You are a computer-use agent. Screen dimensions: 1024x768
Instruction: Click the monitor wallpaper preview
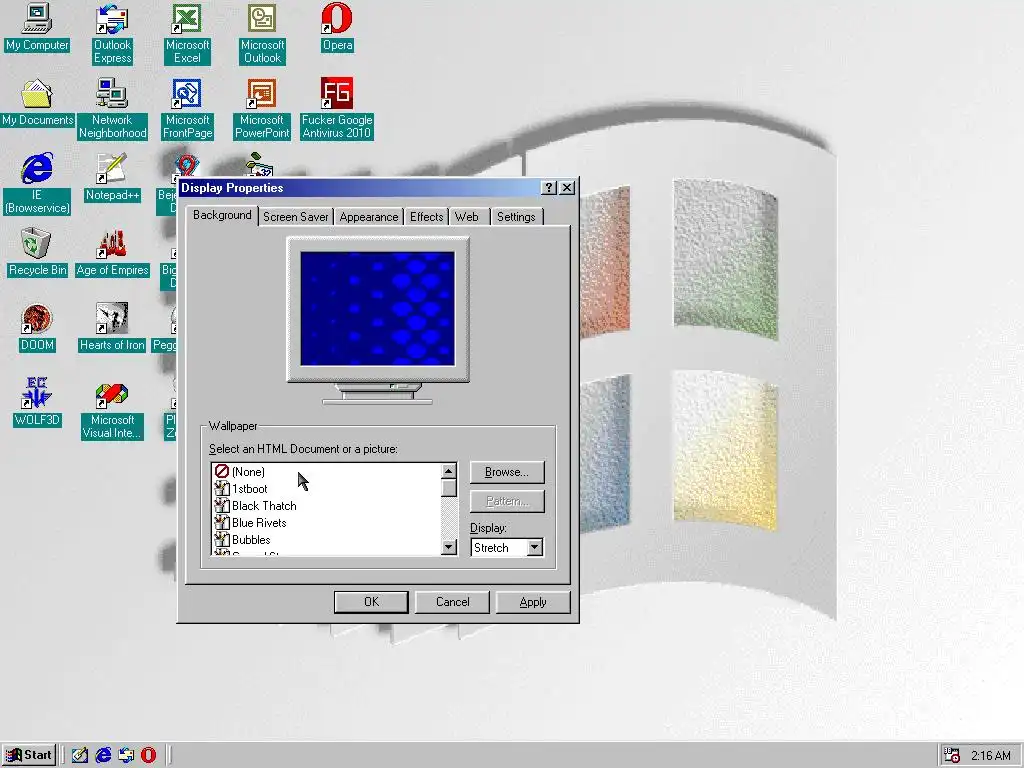[377, 309]
